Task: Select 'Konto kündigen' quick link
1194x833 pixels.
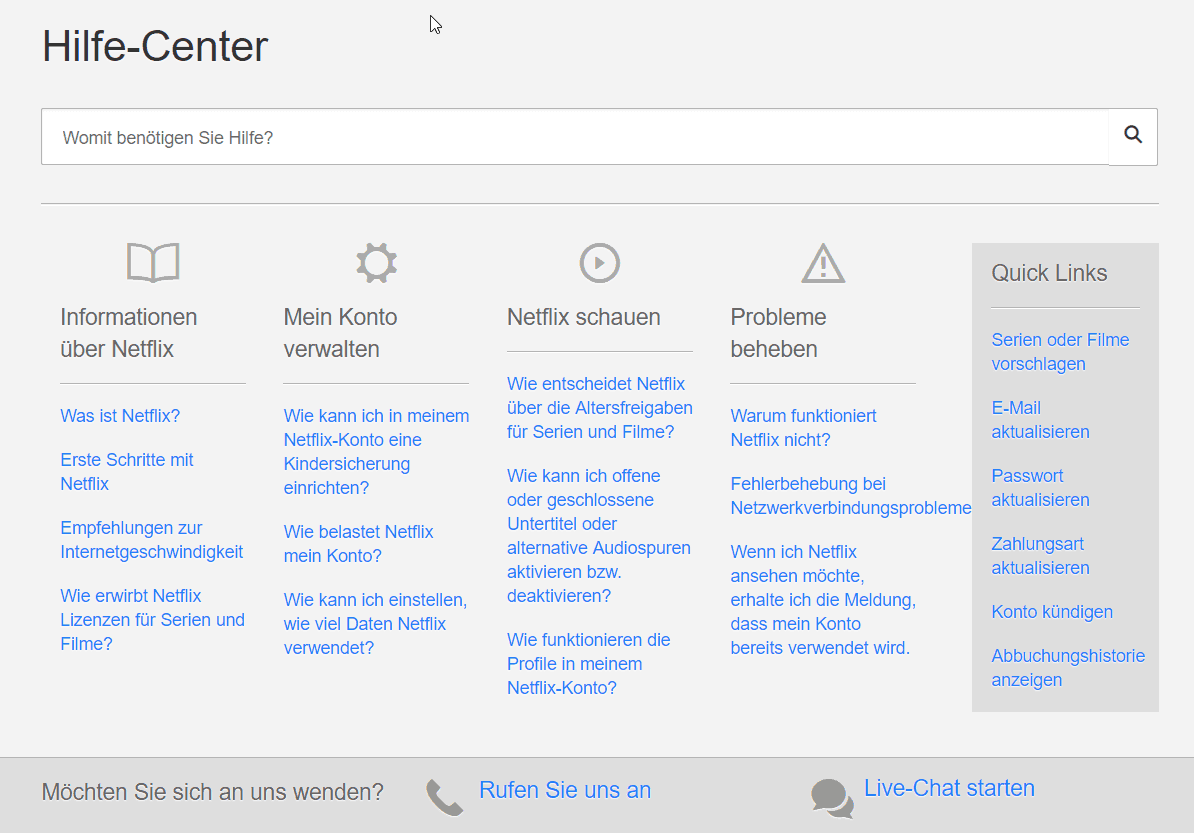Action: pos(1052,612)
